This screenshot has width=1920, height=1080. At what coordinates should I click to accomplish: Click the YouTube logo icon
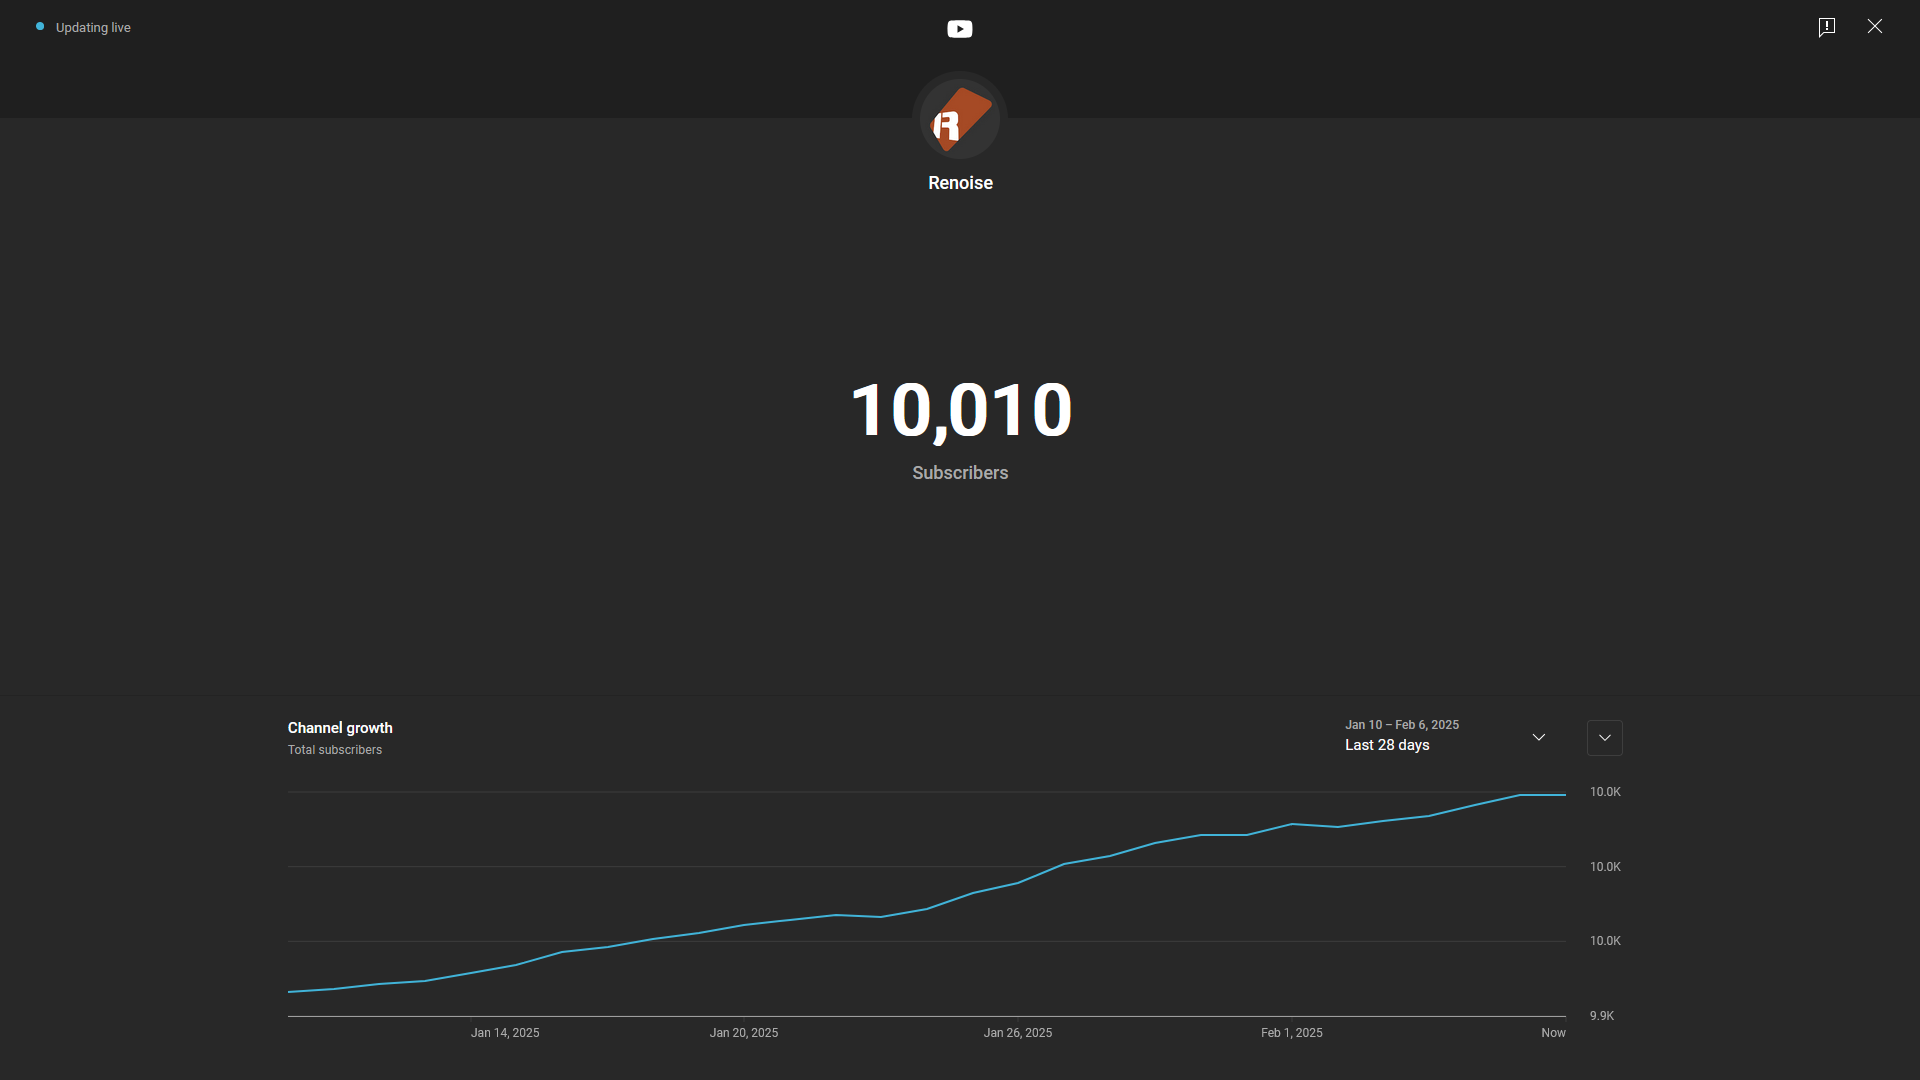click(959, 29)
